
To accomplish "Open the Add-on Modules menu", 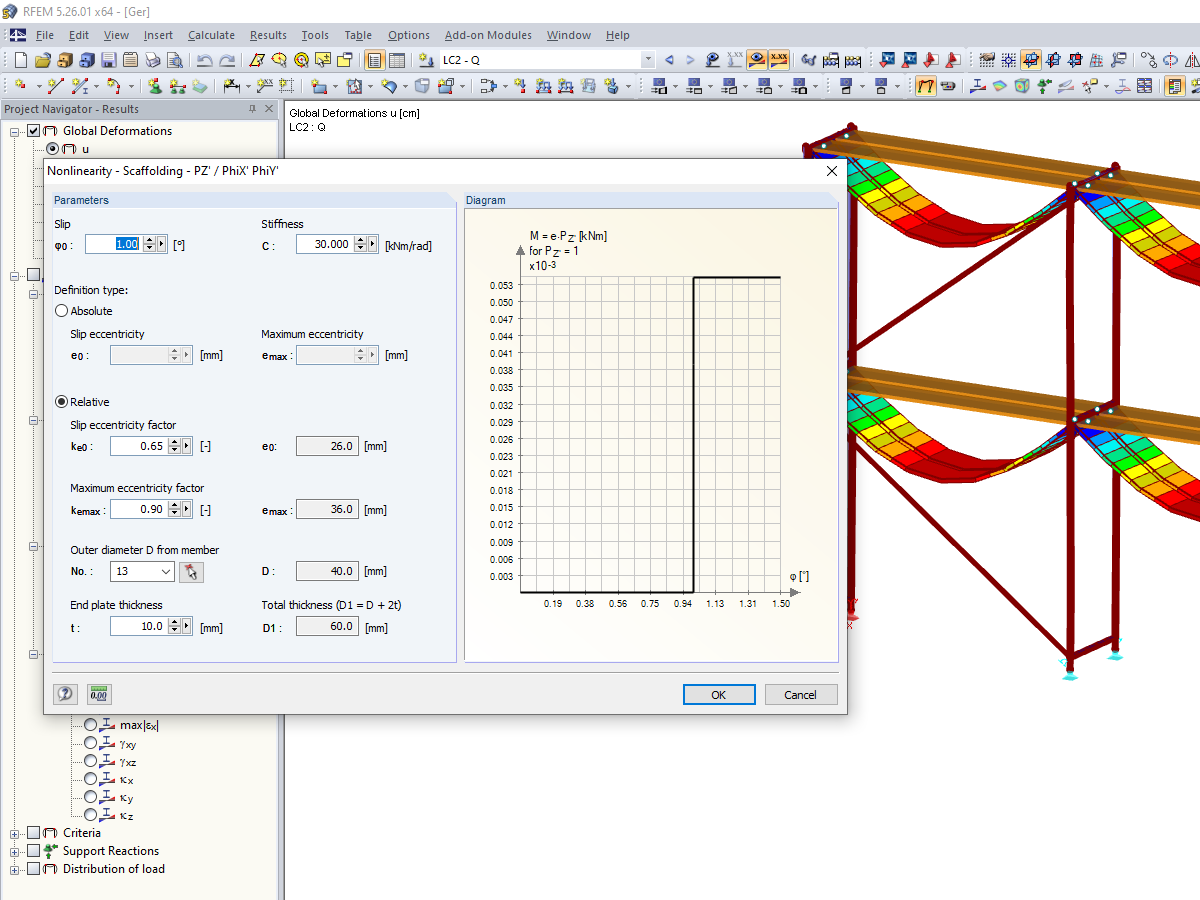I will 487,35.
